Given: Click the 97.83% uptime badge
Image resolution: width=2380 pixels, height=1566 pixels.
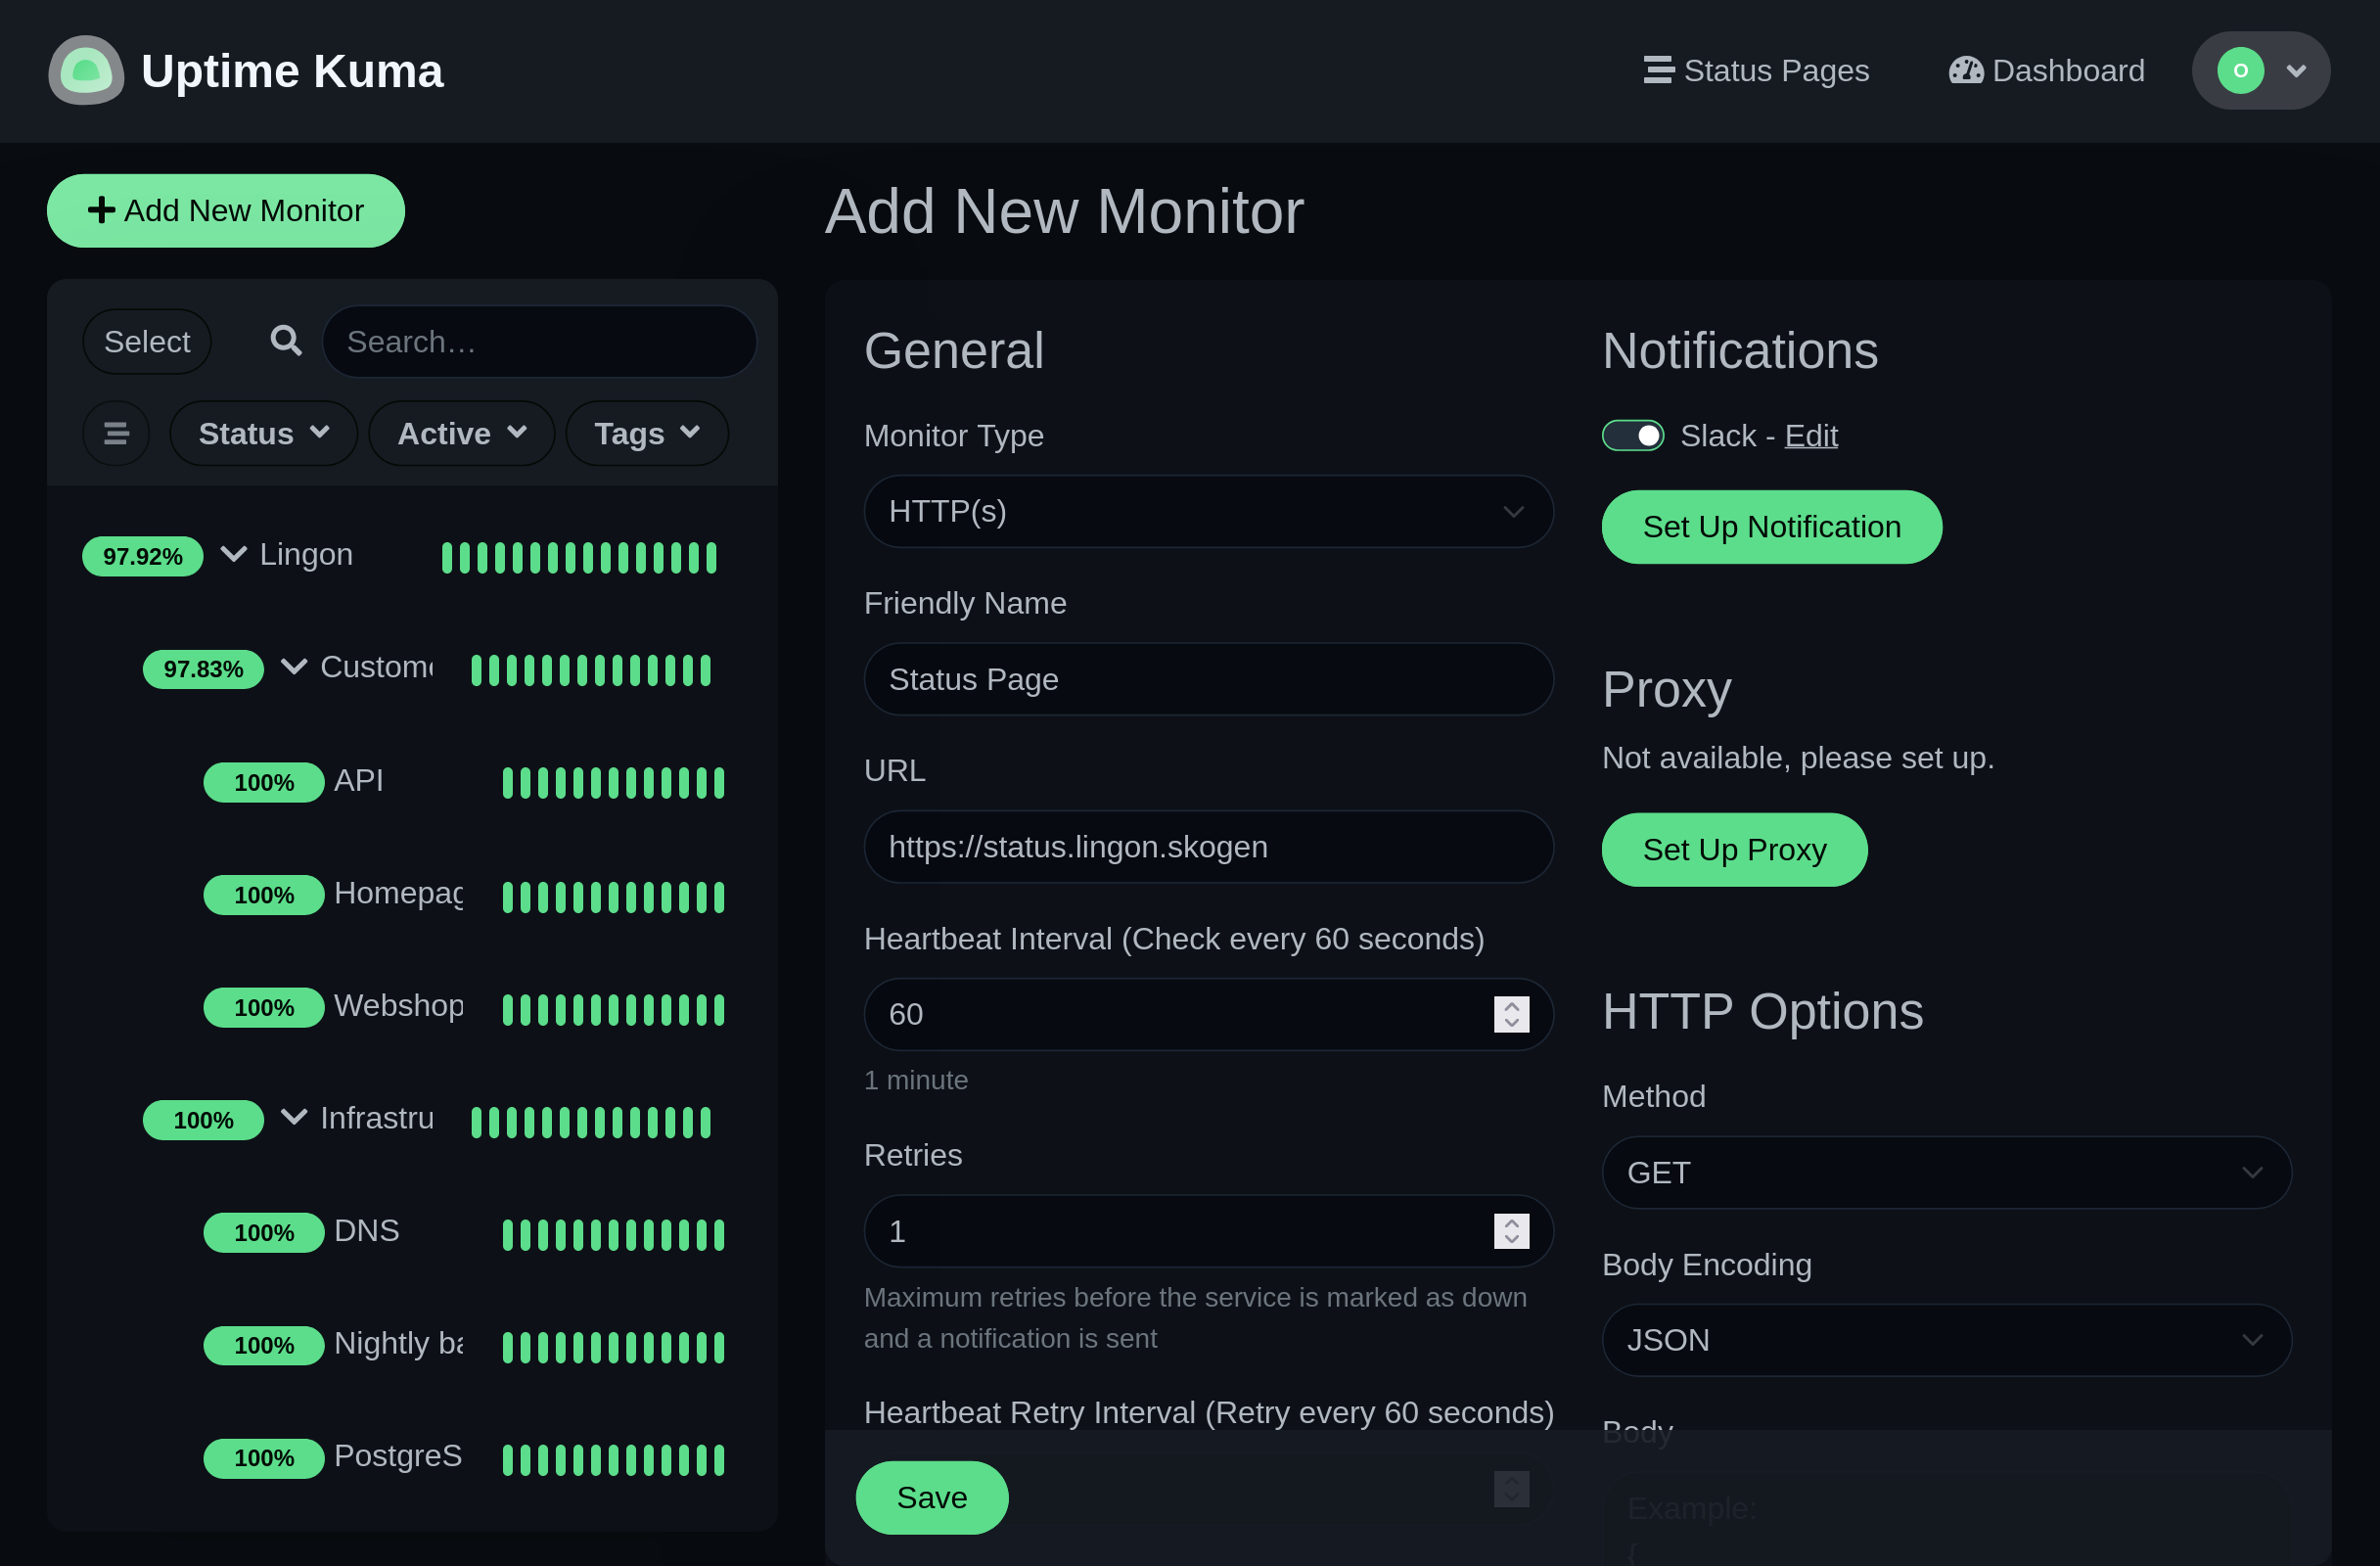Looking at the screenshot, I should (x=203, y=669).
